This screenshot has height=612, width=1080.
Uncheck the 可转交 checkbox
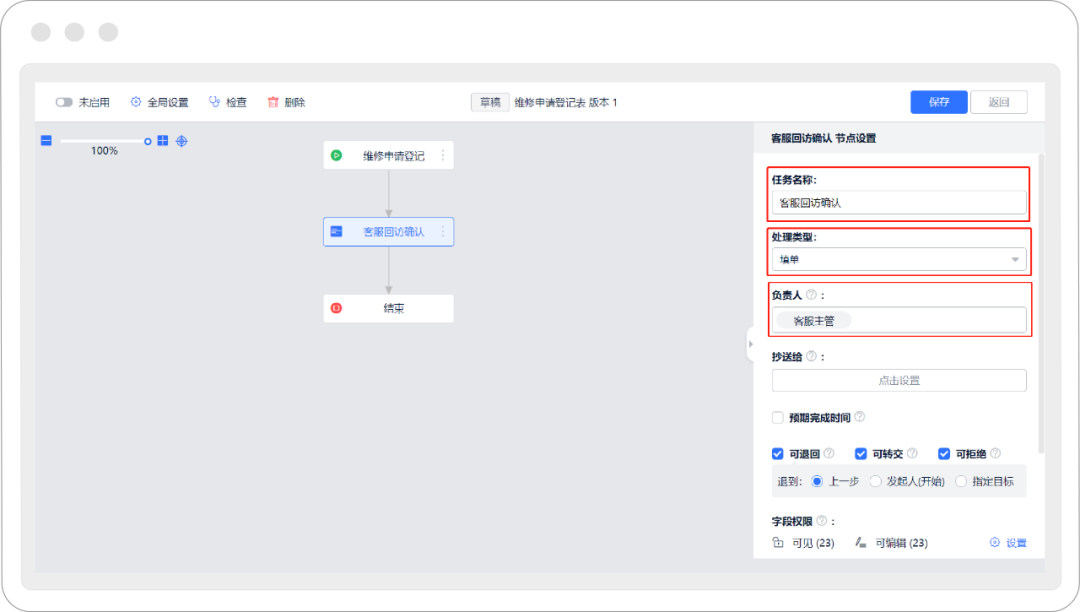[861, 453]
